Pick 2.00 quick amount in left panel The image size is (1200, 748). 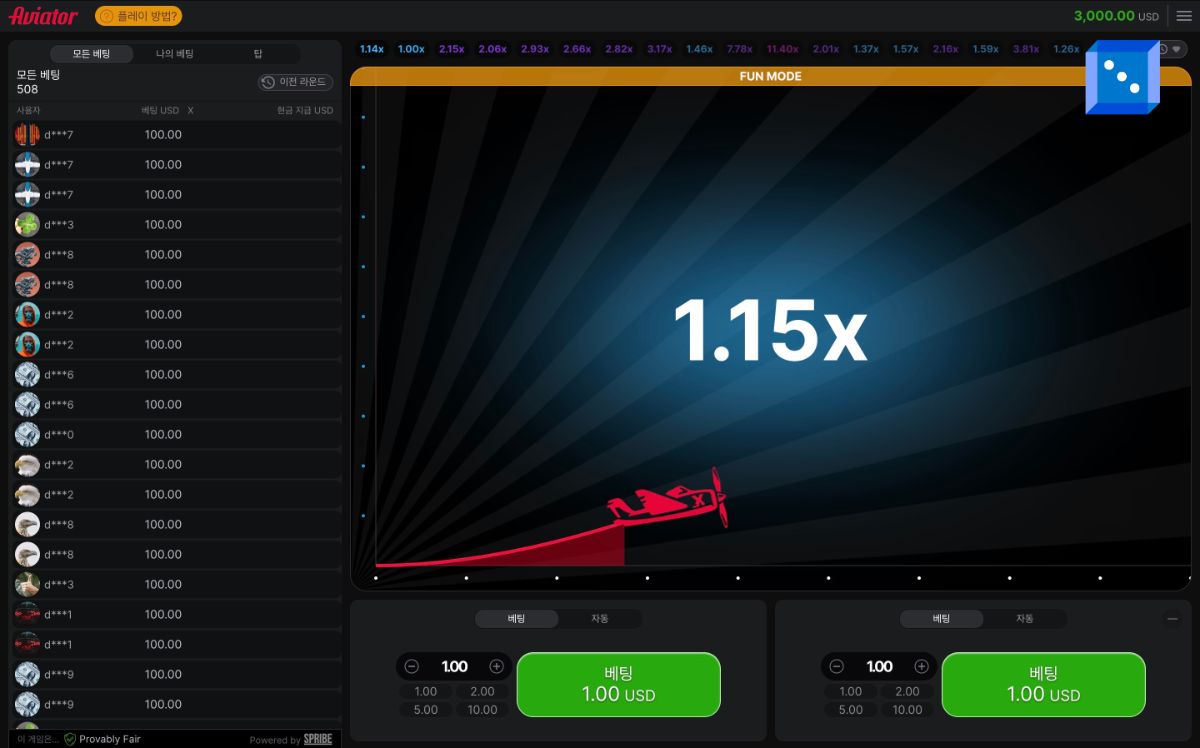tap(482, 691)
